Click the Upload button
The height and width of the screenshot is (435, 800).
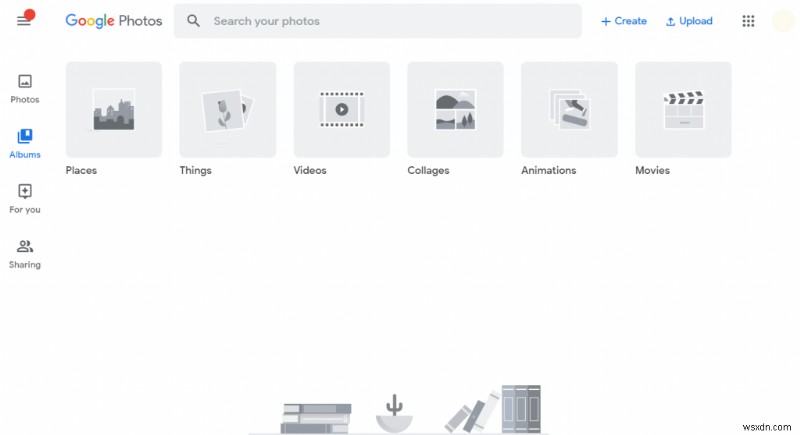point(689,21)
